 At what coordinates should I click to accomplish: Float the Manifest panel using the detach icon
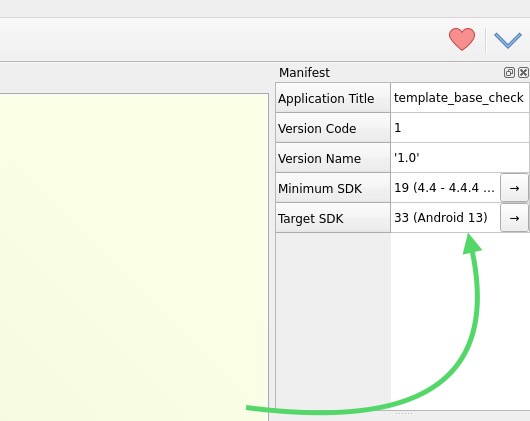point(509,72)
